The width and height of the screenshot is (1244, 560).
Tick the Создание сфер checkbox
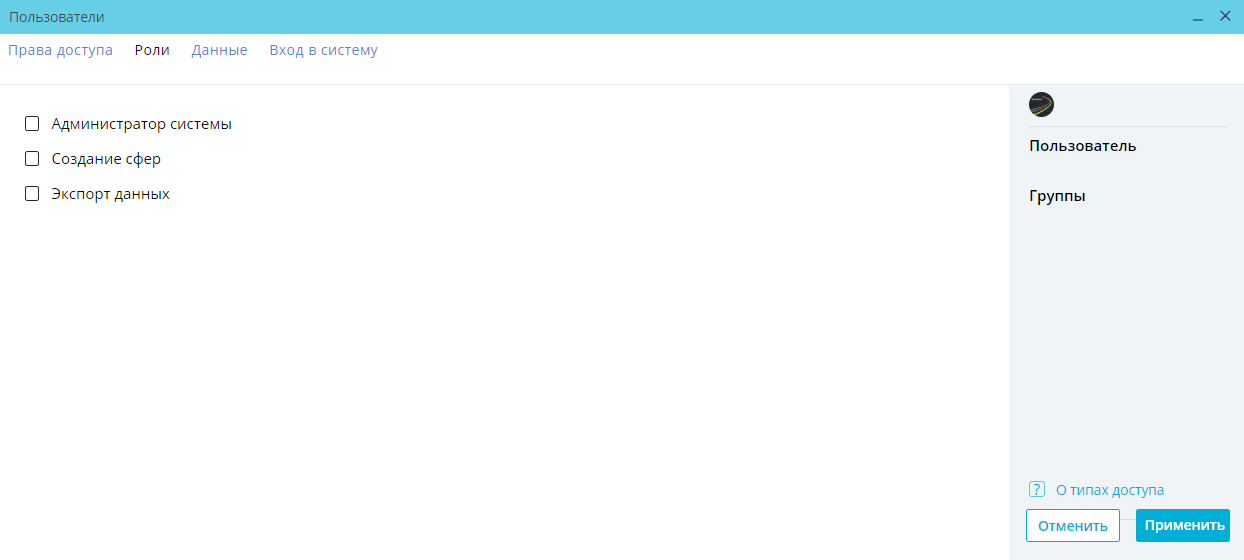32,159
